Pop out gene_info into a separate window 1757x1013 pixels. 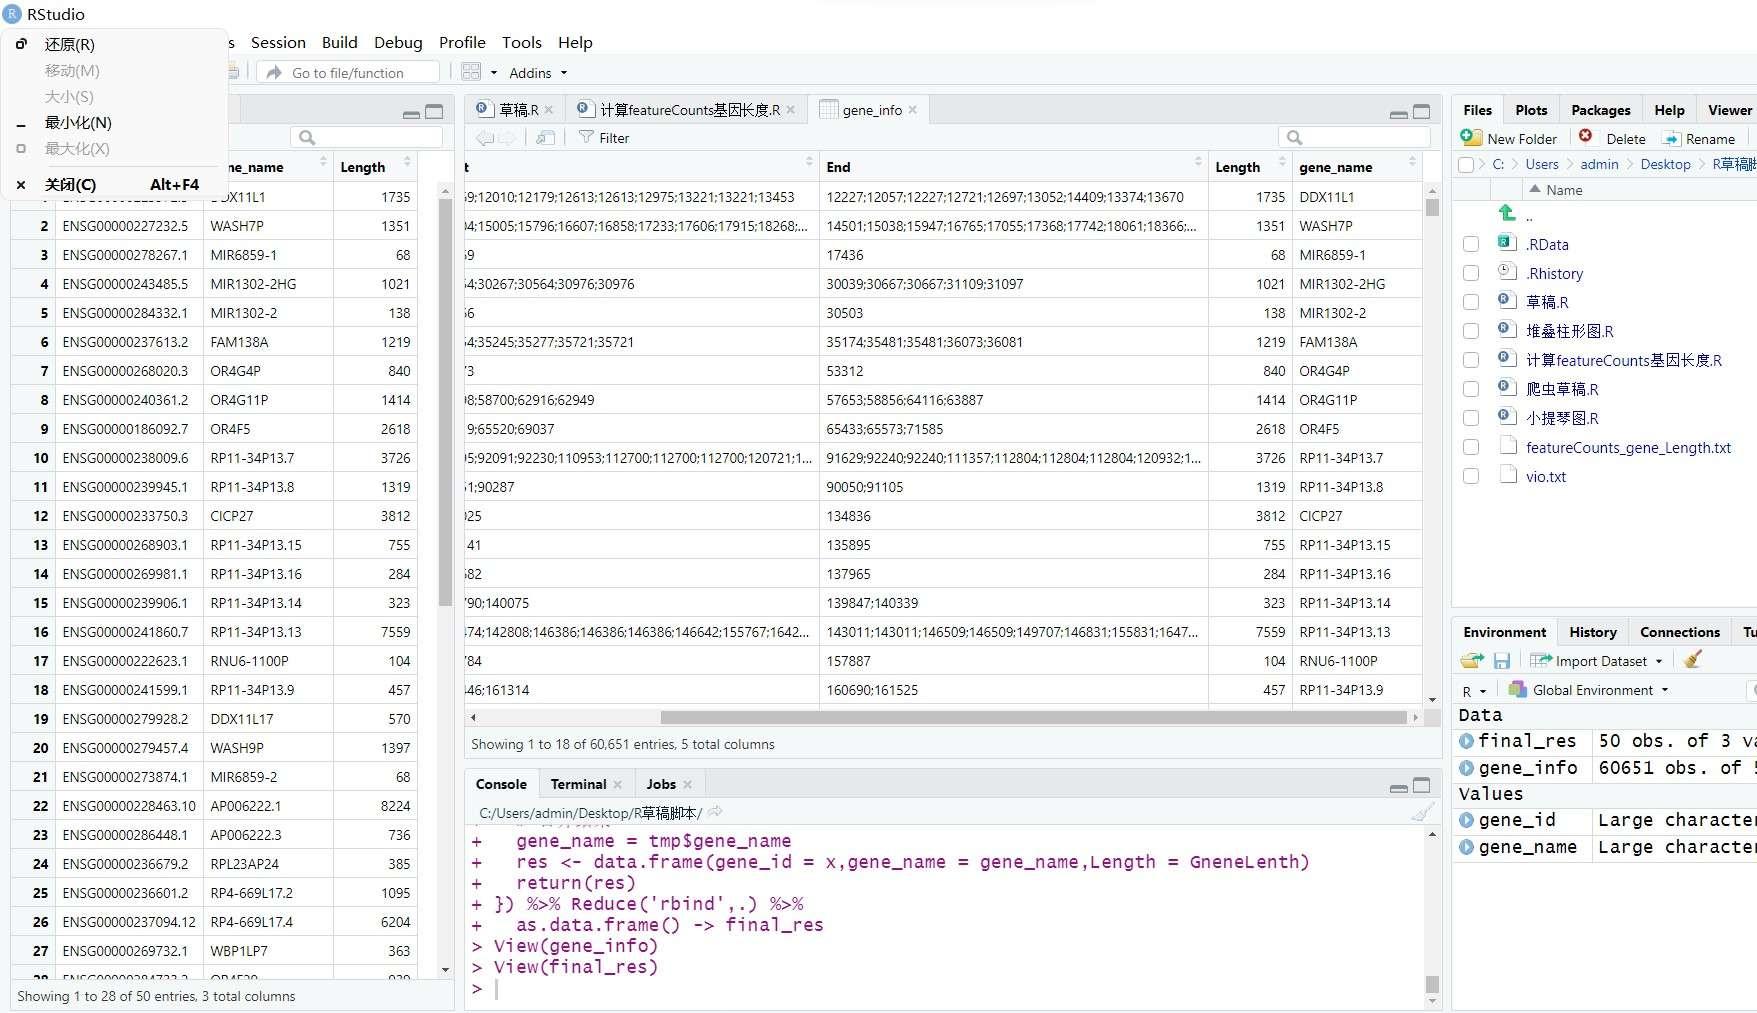click(x=545, y=137)
